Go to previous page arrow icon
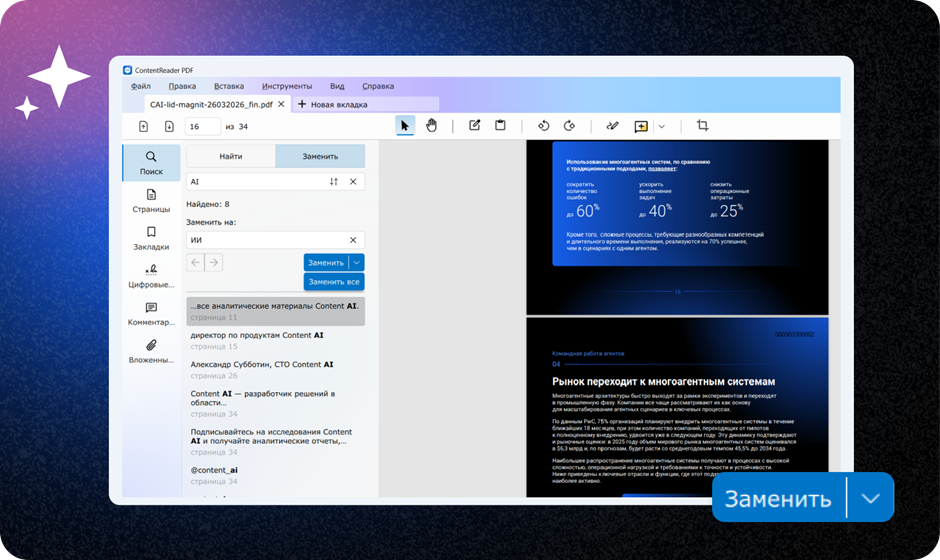The height and width of the screenshot is (560, 940). pyautogui.click(x=143, y=127)
